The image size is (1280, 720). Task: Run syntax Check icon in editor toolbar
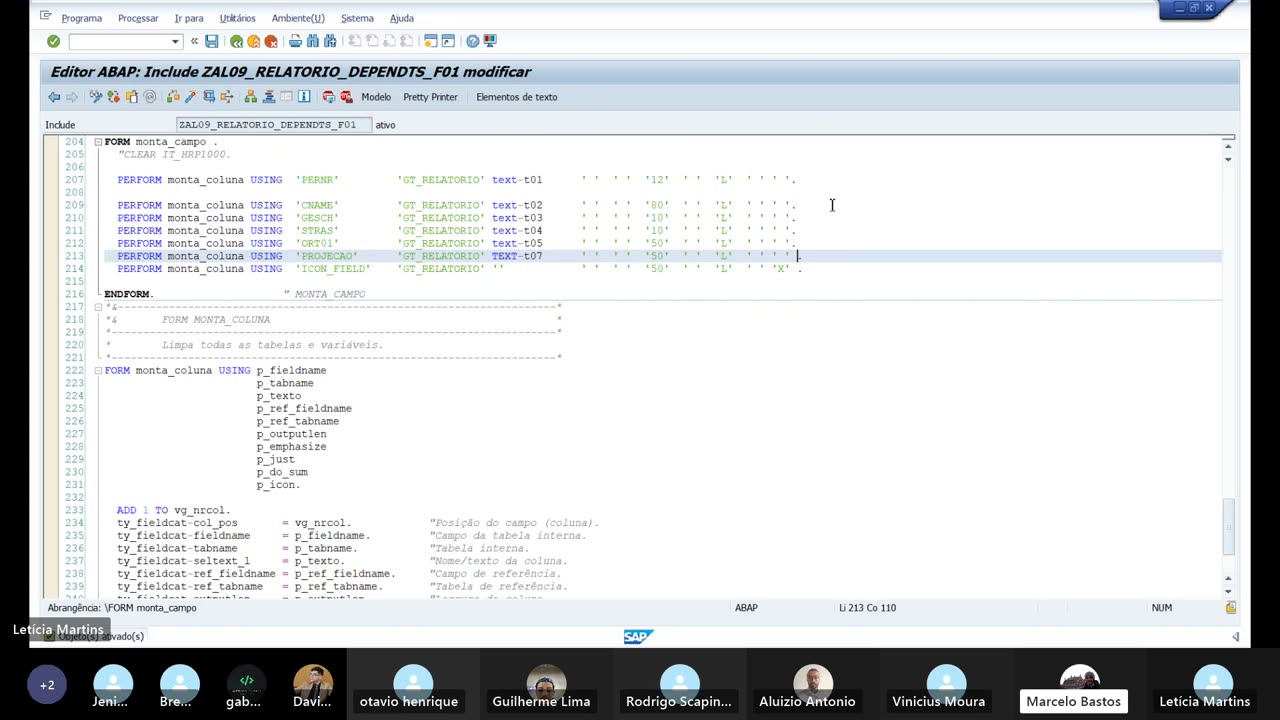pyautogui.click(x=173, y=97)
